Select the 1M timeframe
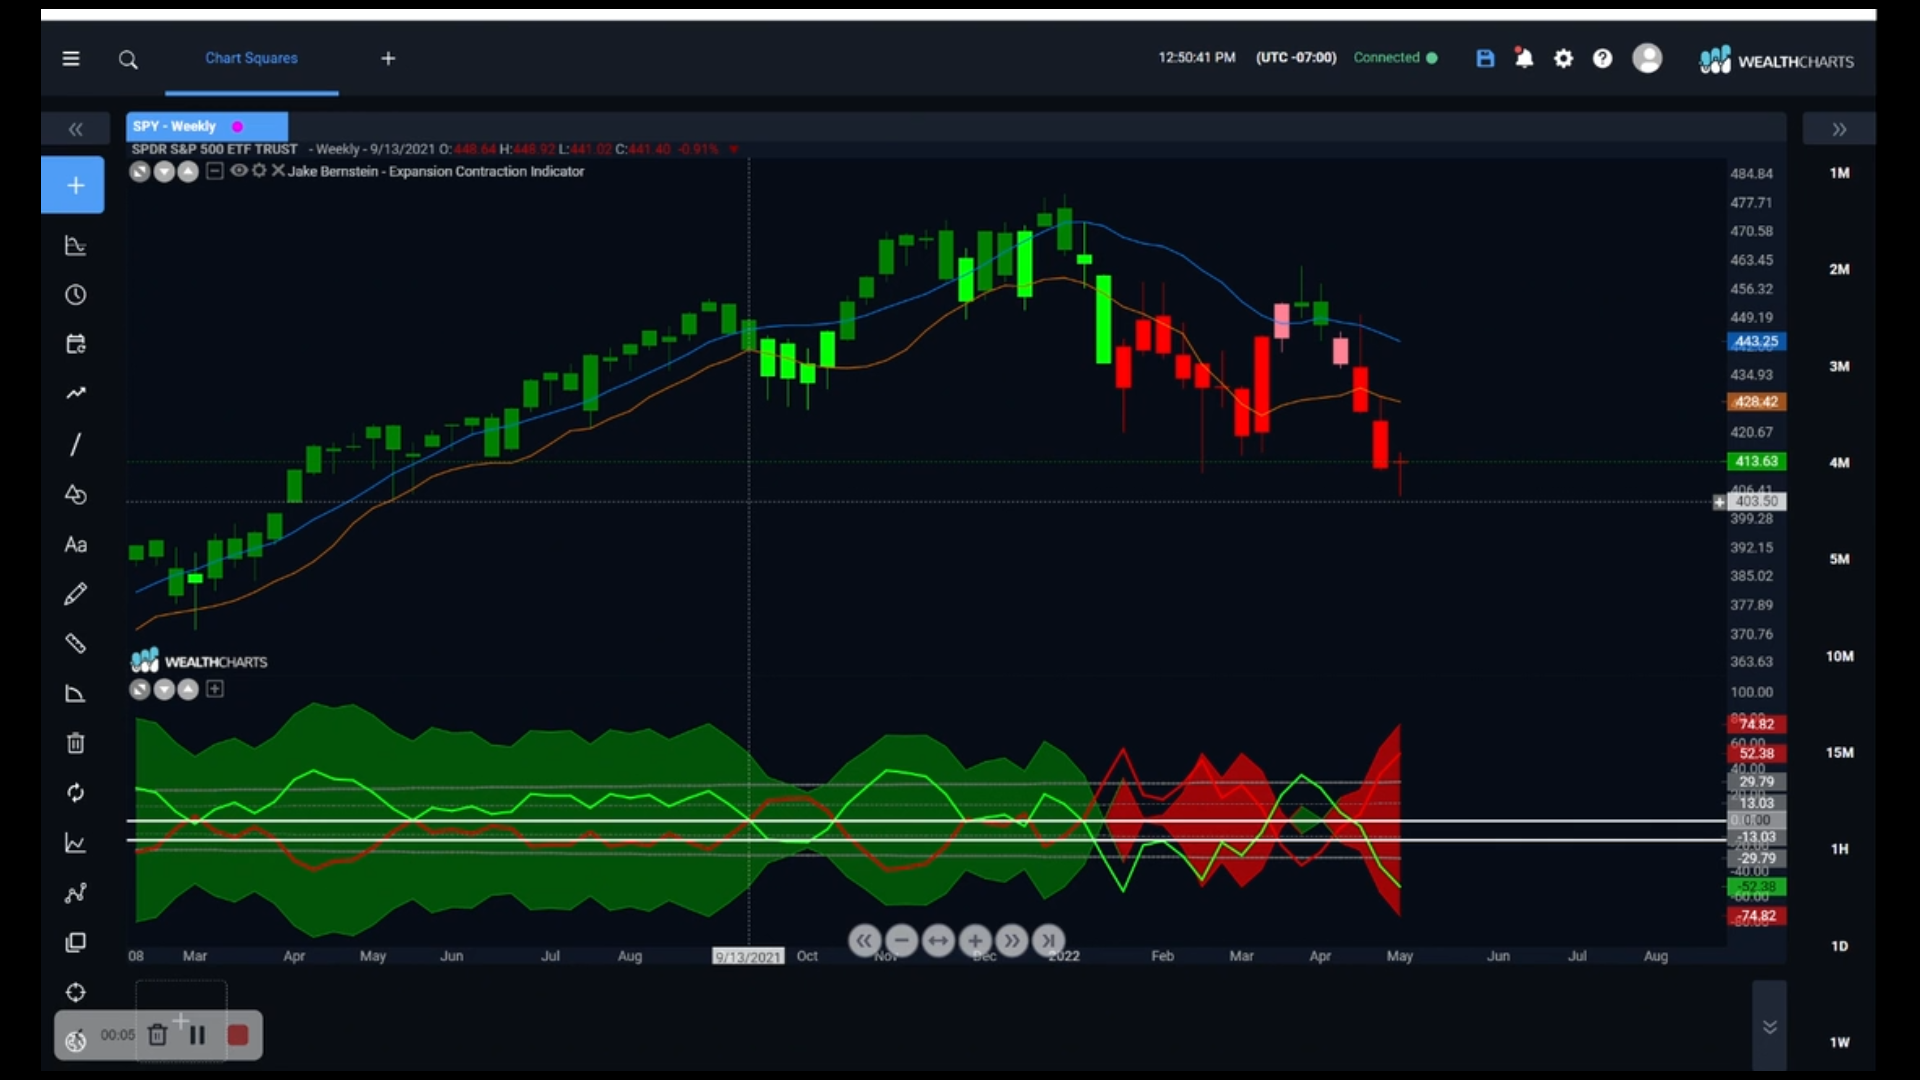The image size is (1920, 1080). tap(1839, 173)
